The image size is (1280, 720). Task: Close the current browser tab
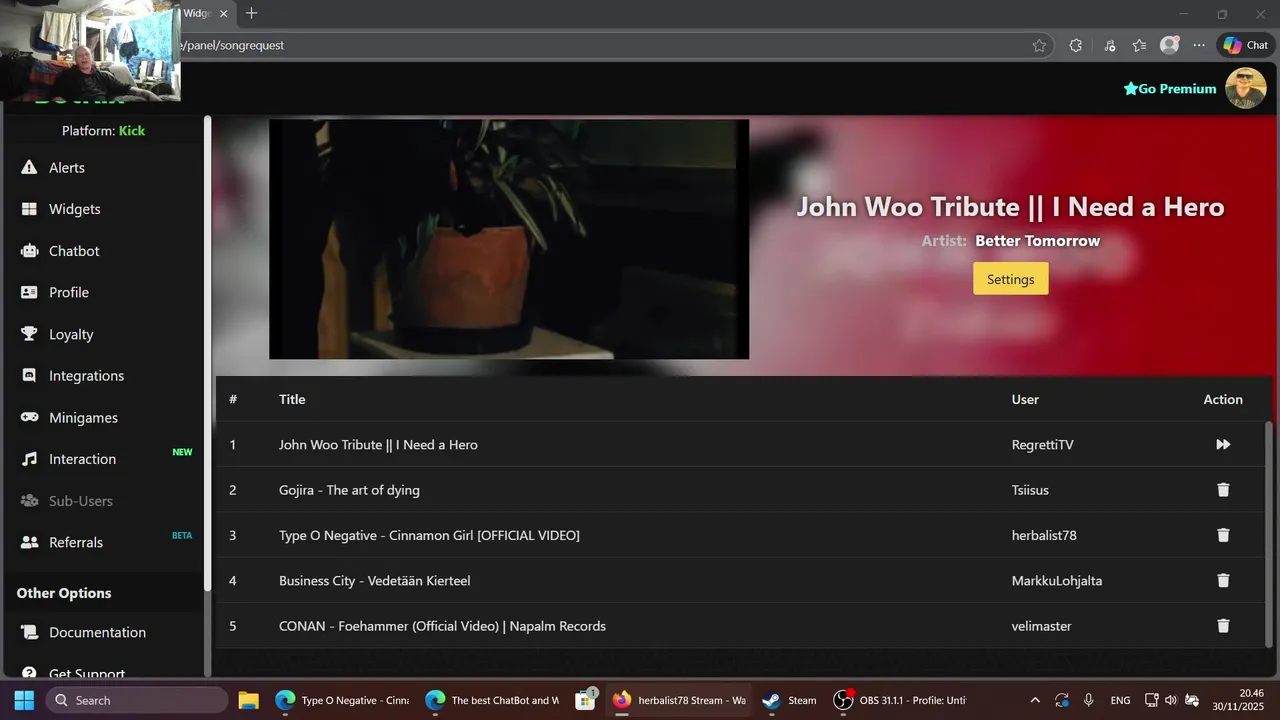click(223, 14)
